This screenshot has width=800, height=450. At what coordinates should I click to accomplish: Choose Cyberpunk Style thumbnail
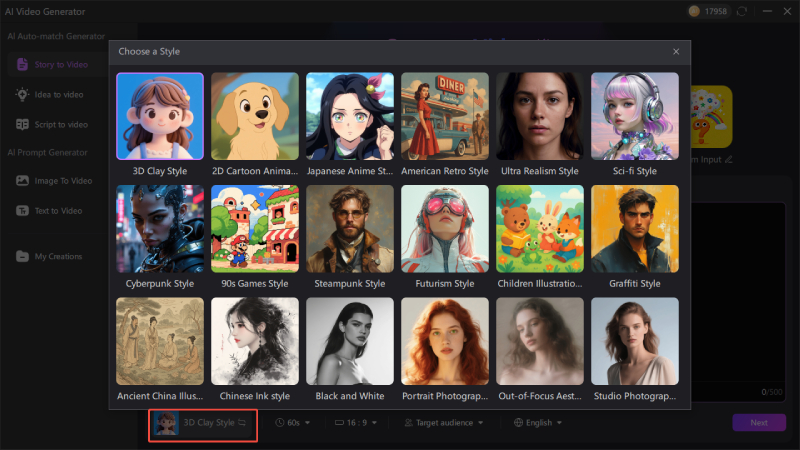click(x=160, y=229)
